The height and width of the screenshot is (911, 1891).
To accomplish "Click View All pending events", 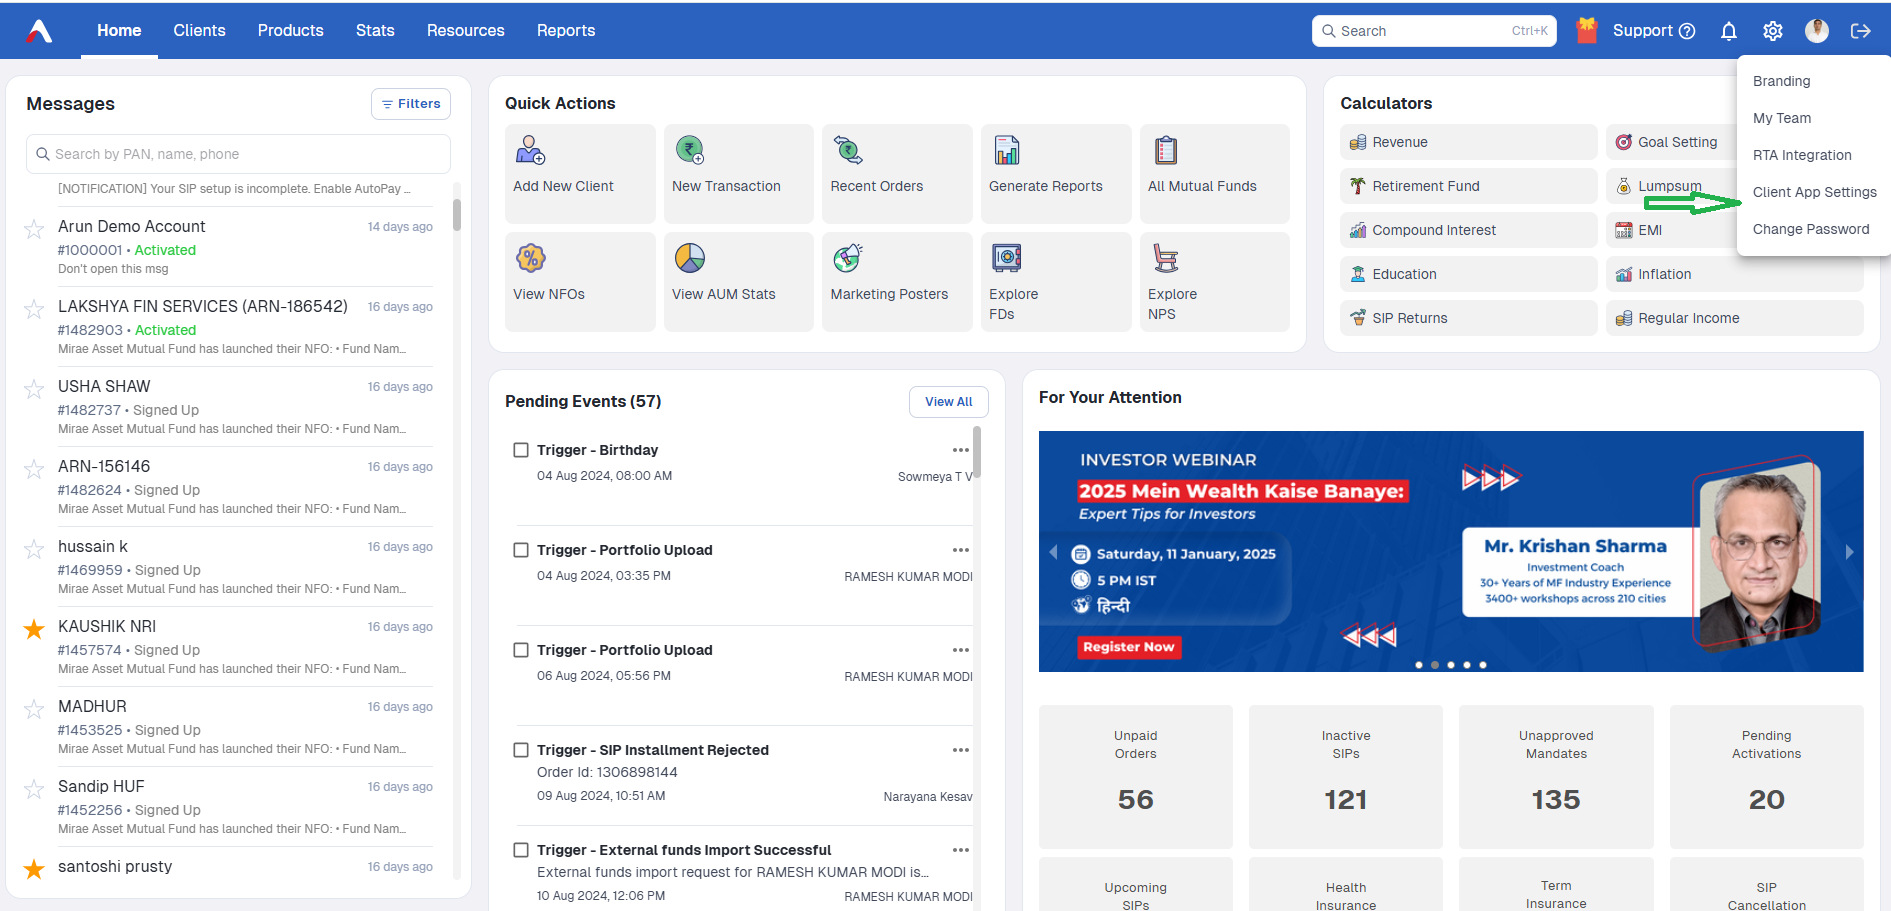I will point(948,402).
